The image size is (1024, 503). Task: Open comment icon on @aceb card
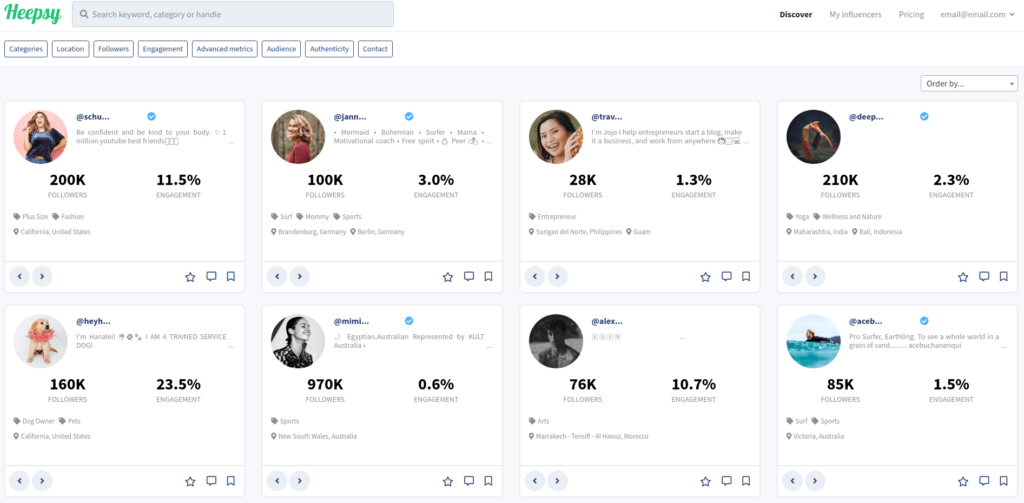pyautogui.click(x=984, y=481)
